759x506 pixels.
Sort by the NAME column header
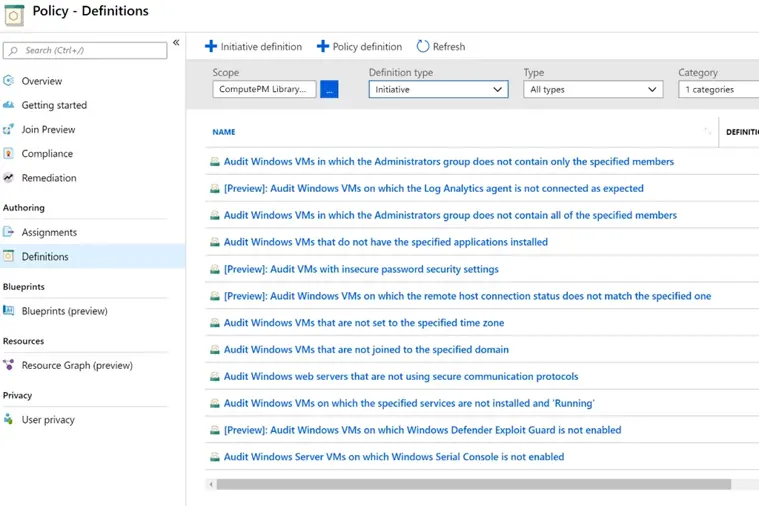[x=224, y=132]
